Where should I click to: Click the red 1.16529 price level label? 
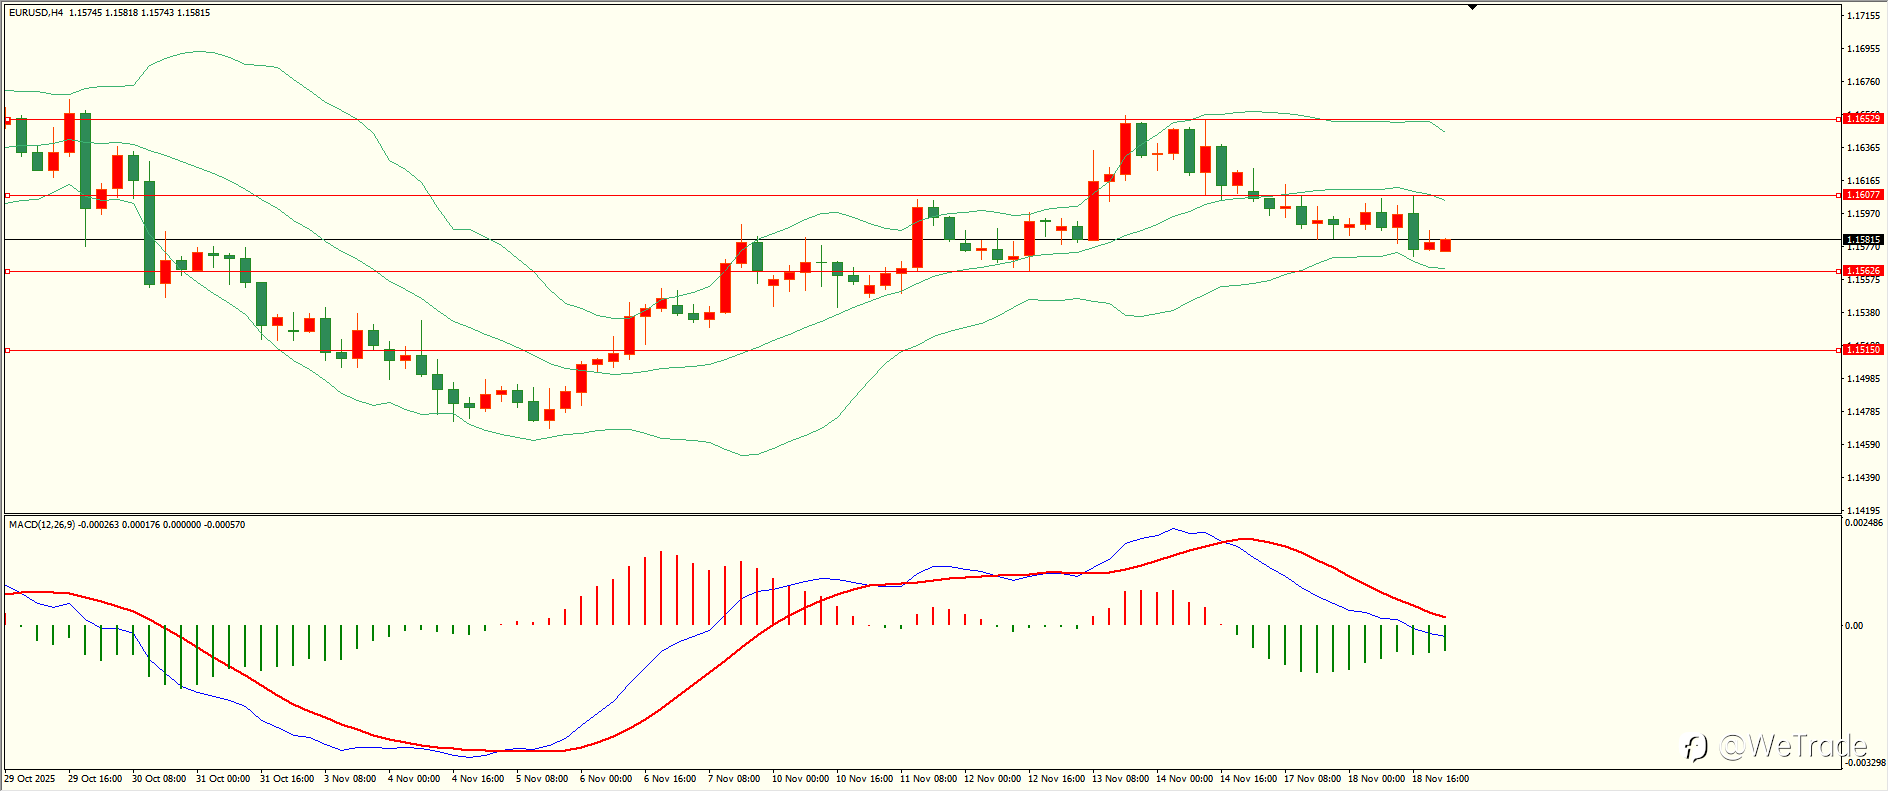(x=1863, y=119)
